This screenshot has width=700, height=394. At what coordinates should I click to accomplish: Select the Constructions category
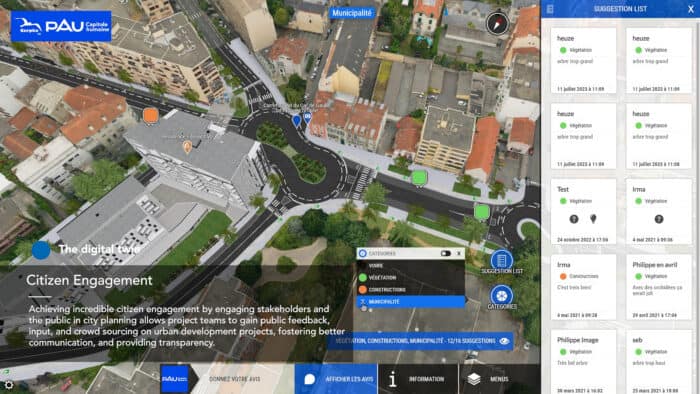[410, 290]
